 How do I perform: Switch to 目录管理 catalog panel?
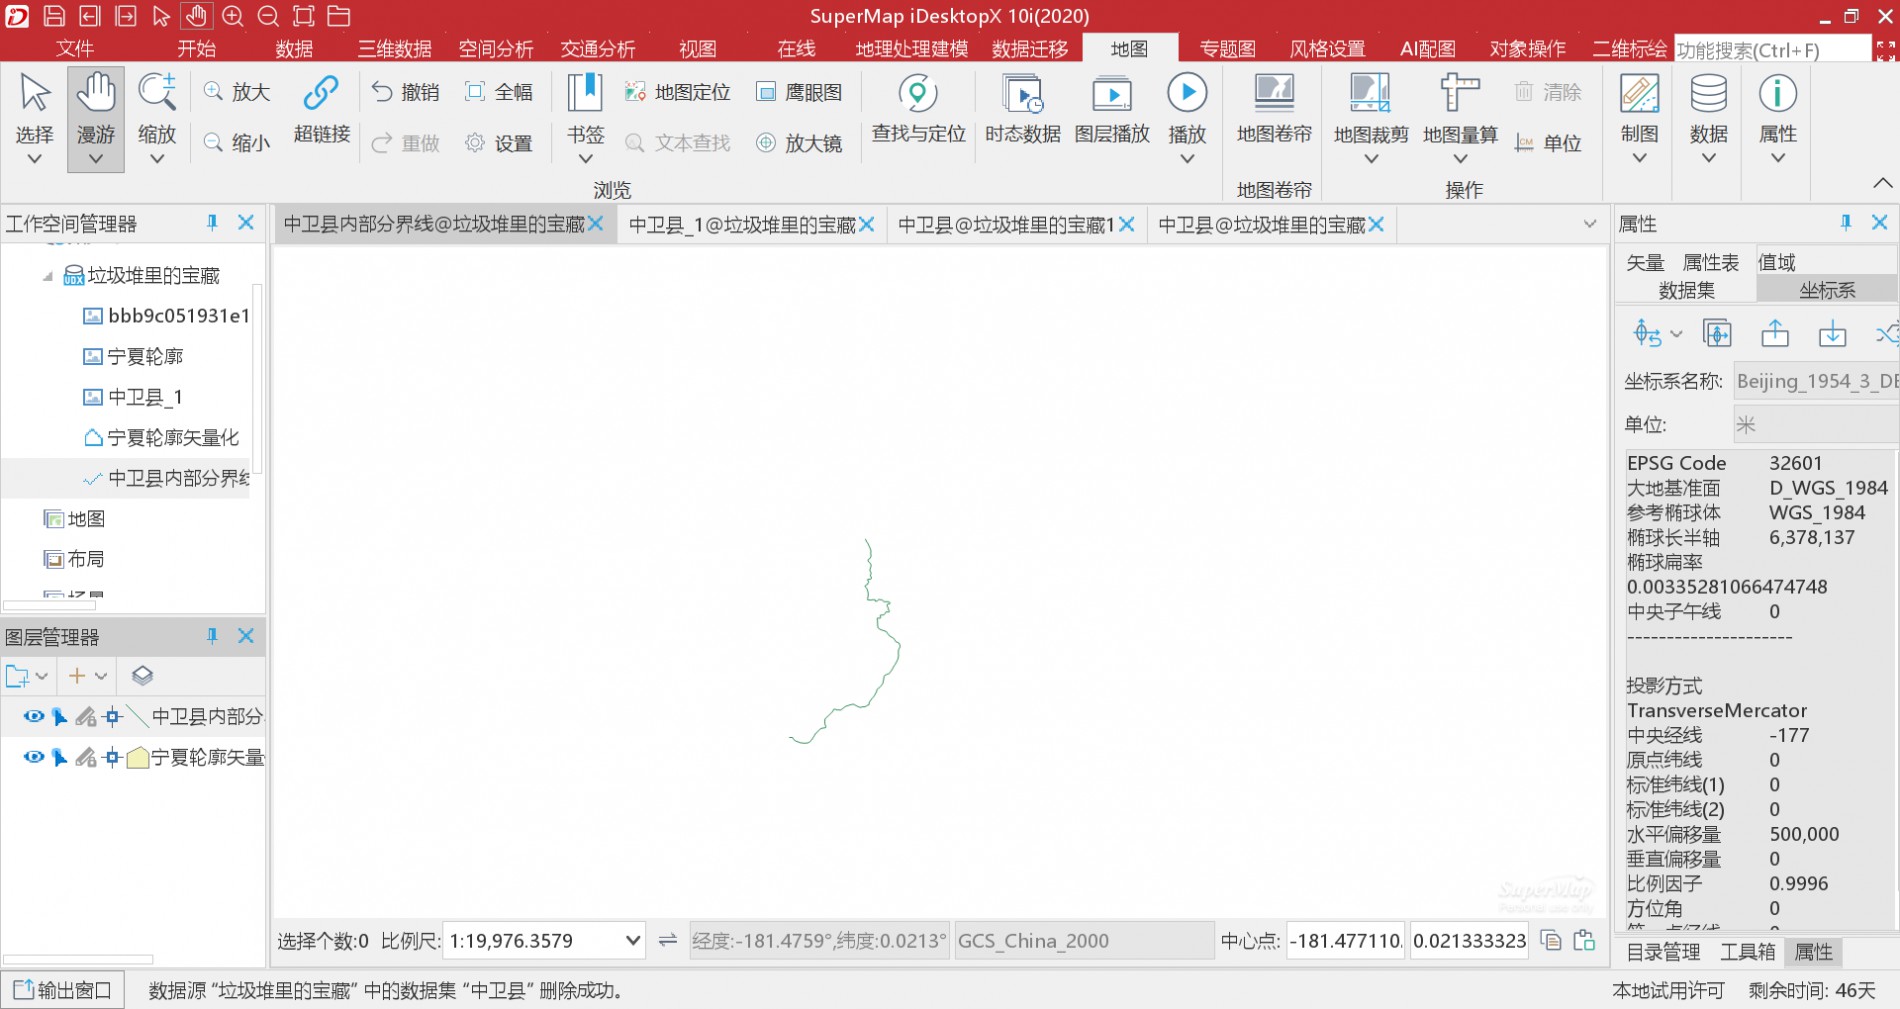(x=1664, y=952)
